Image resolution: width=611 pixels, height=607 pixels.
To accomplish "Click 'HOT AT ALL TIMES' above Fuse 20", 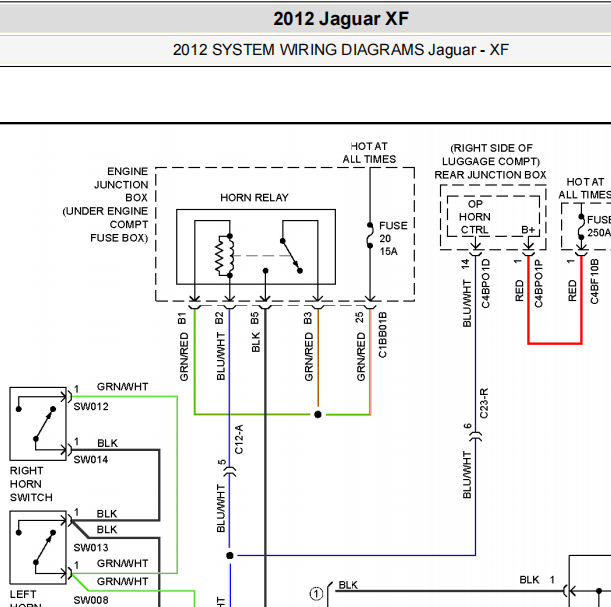I will 369,153.
